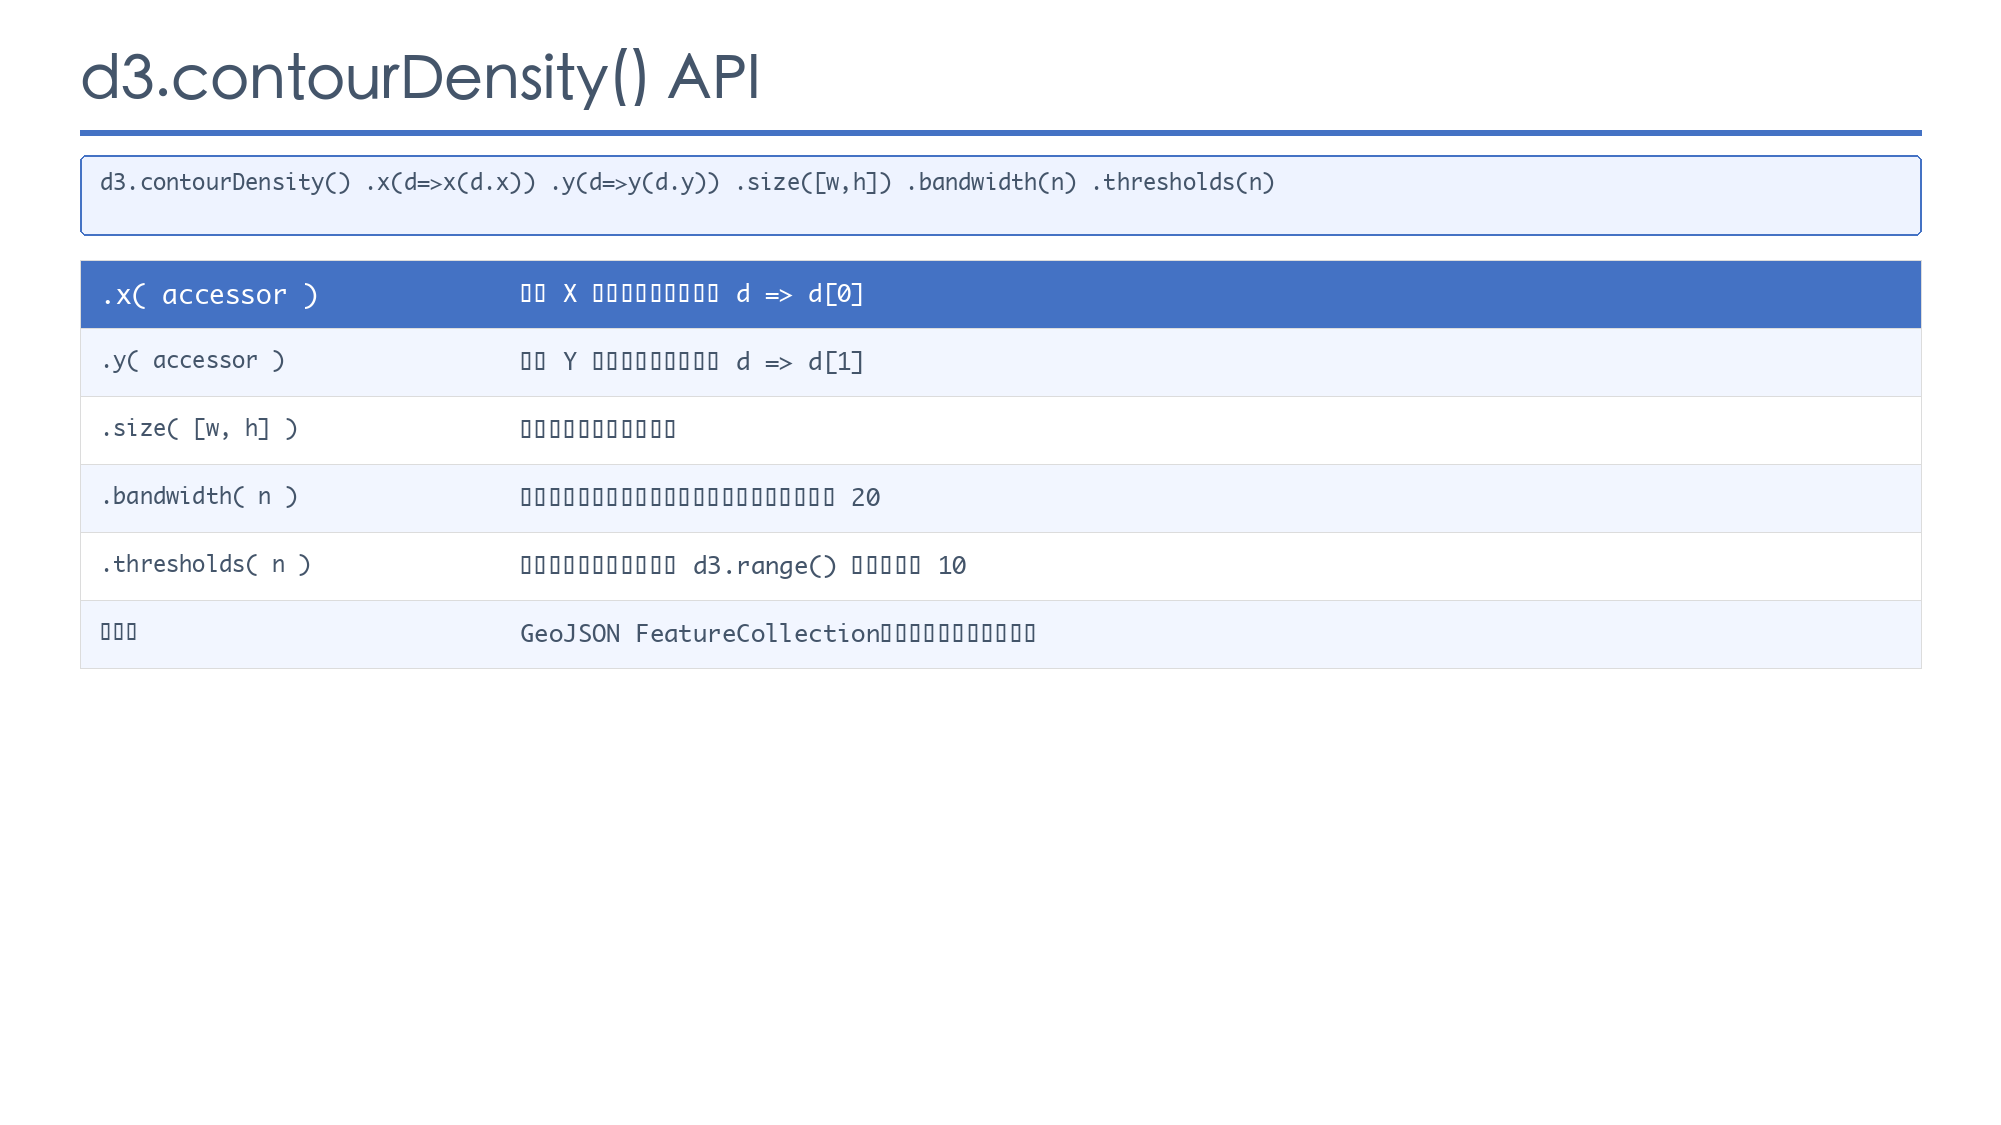The height and width of the screenshot is (1125, 2001).
Task: Click the d3.contourDensity() code snippet box
Action: tap(1000, 195)
